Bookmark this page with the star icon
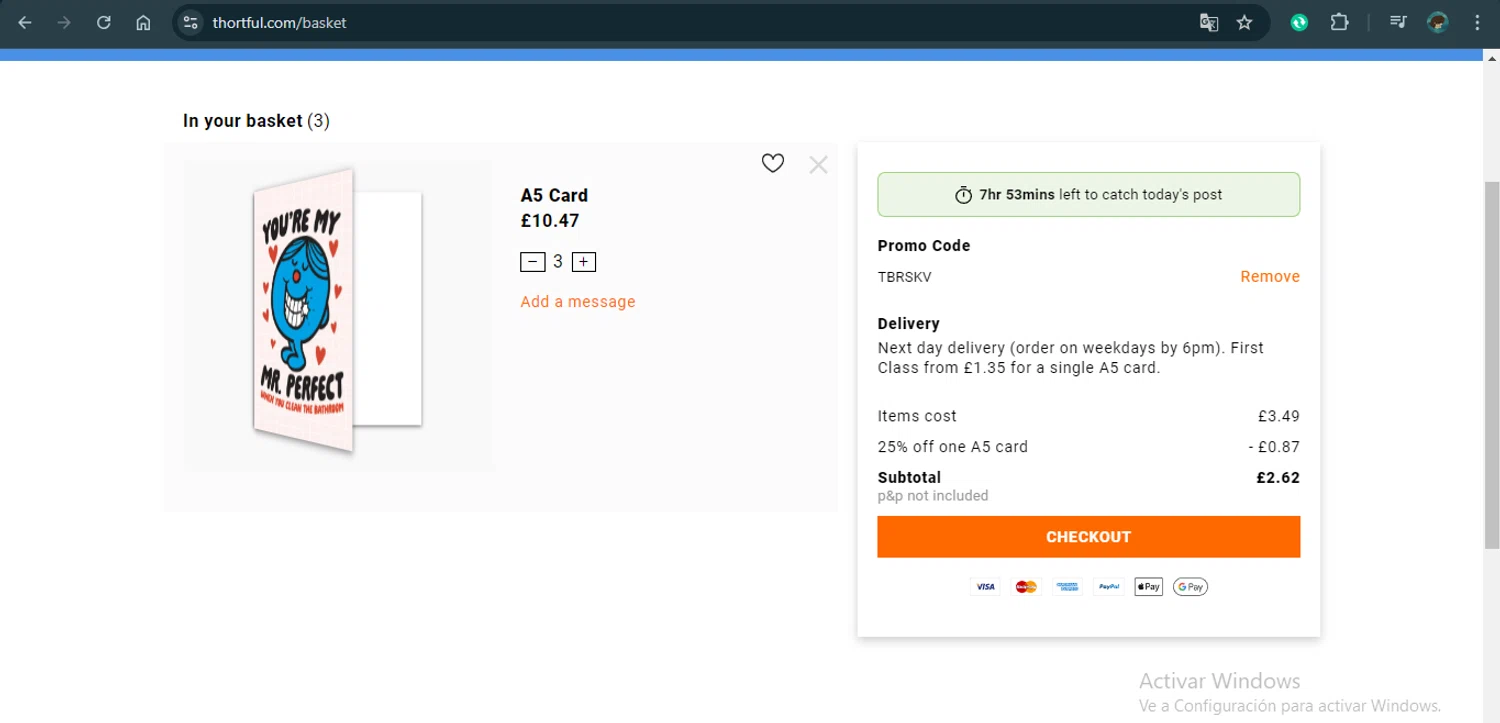This screenshot has width=1500, height=723. 1245,22
